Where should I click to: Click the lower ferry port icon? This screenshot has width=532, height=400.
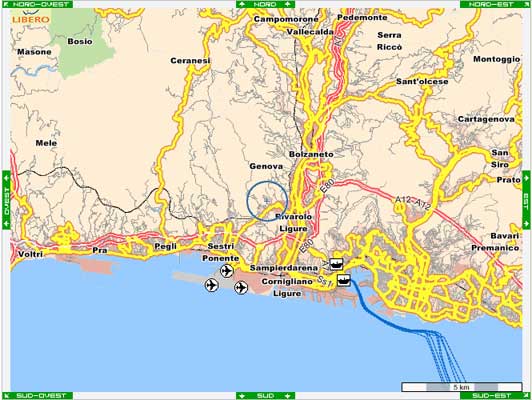point(344,280)
